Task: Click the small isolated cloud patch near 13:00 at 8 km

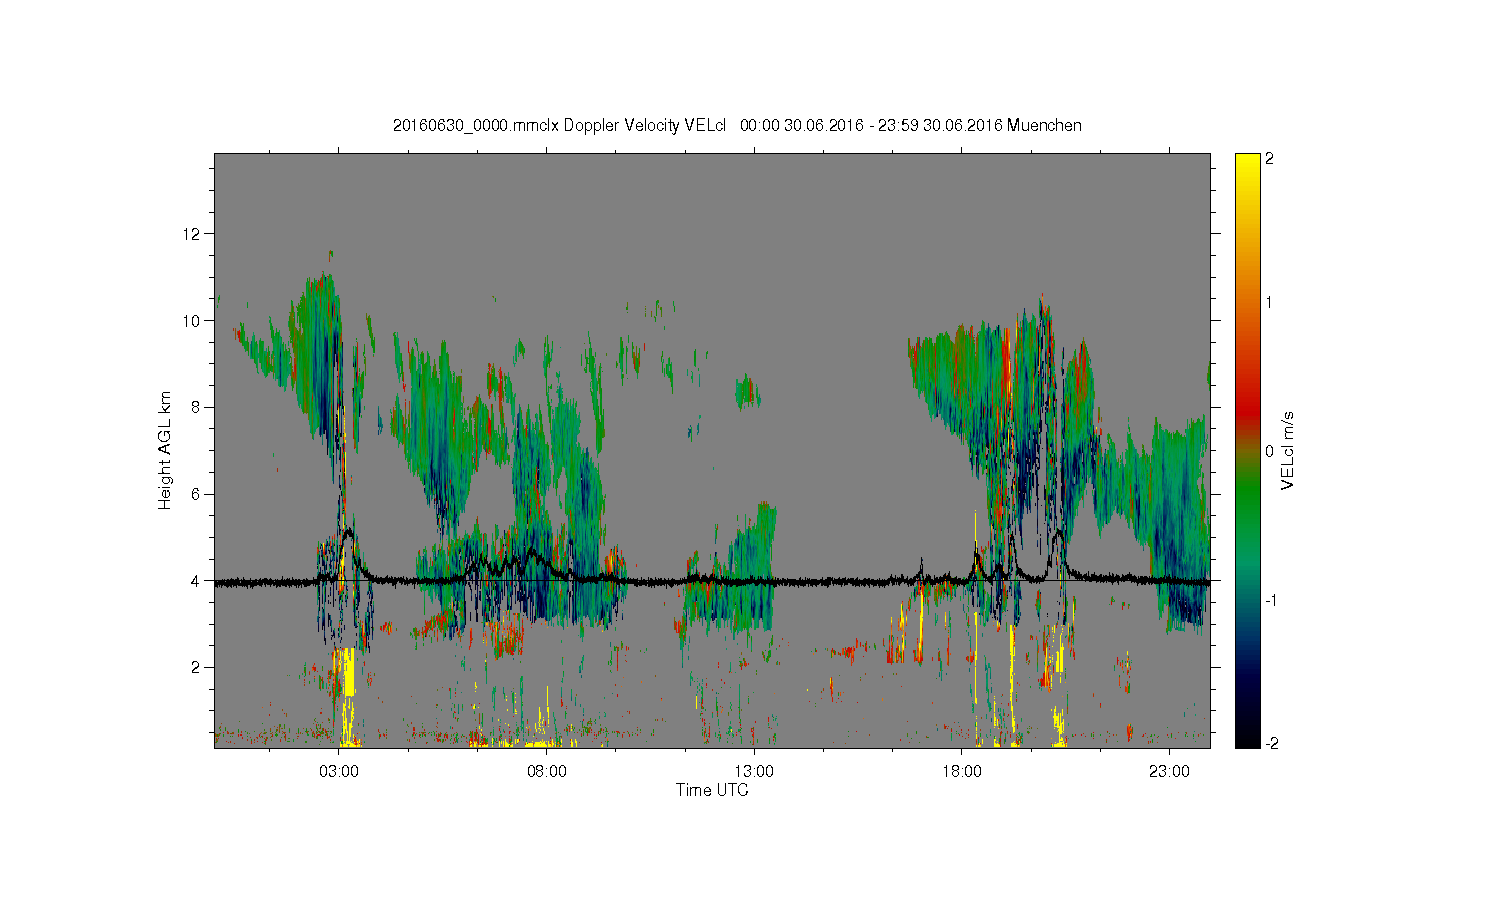Action: tap(747, 391)
